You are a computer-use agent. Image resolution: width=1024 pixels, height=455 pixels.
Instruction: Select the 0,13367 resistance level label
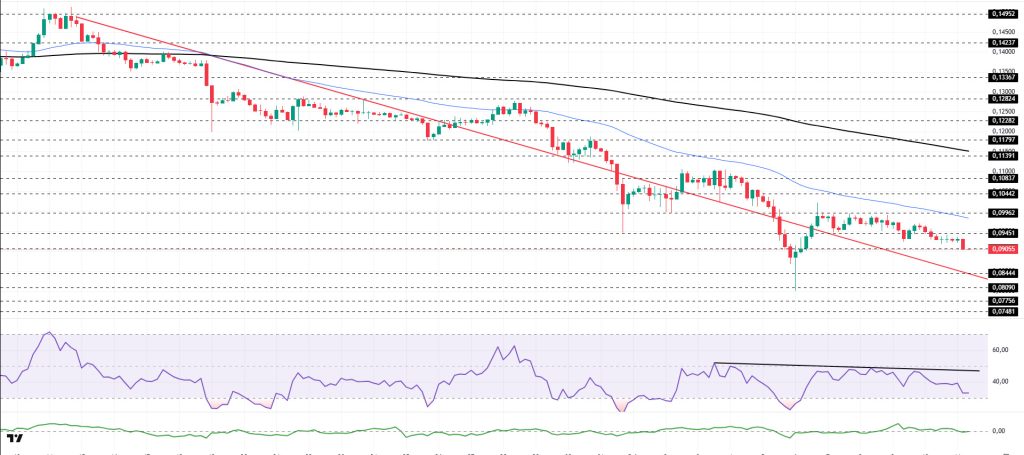1003,76
